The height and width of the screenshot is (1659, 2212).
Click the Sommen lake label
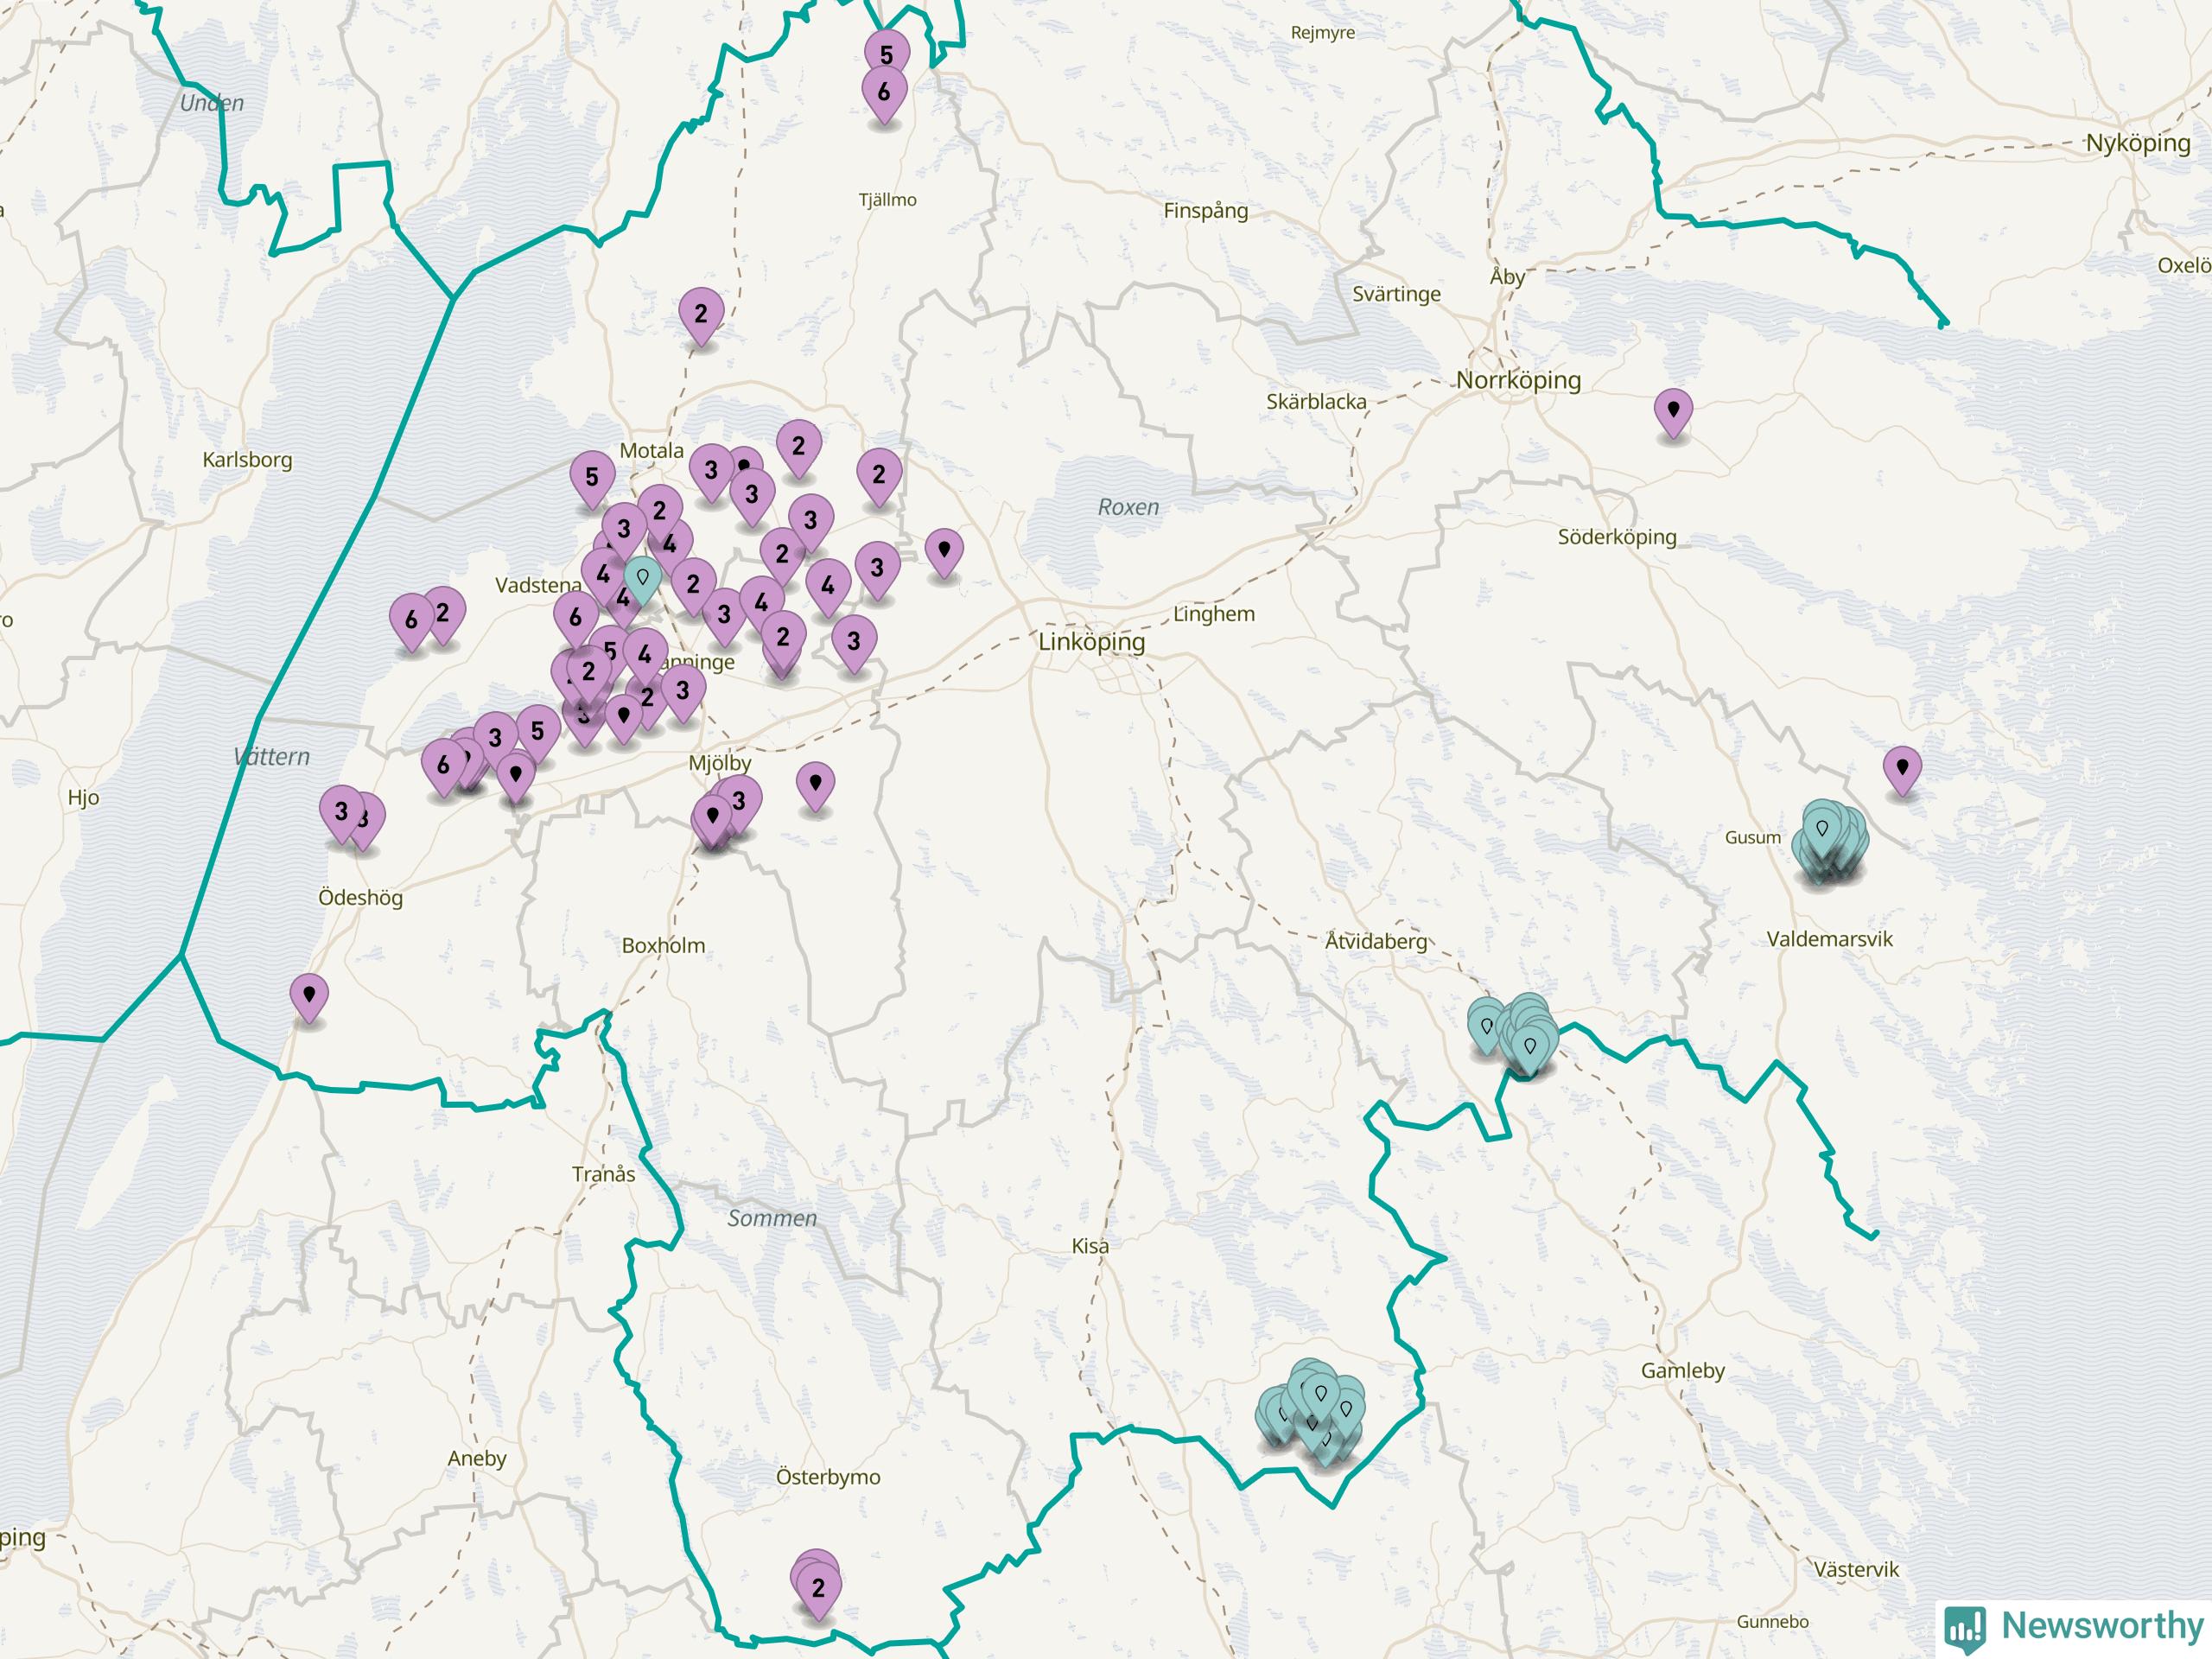click(x=771, y=1218)
